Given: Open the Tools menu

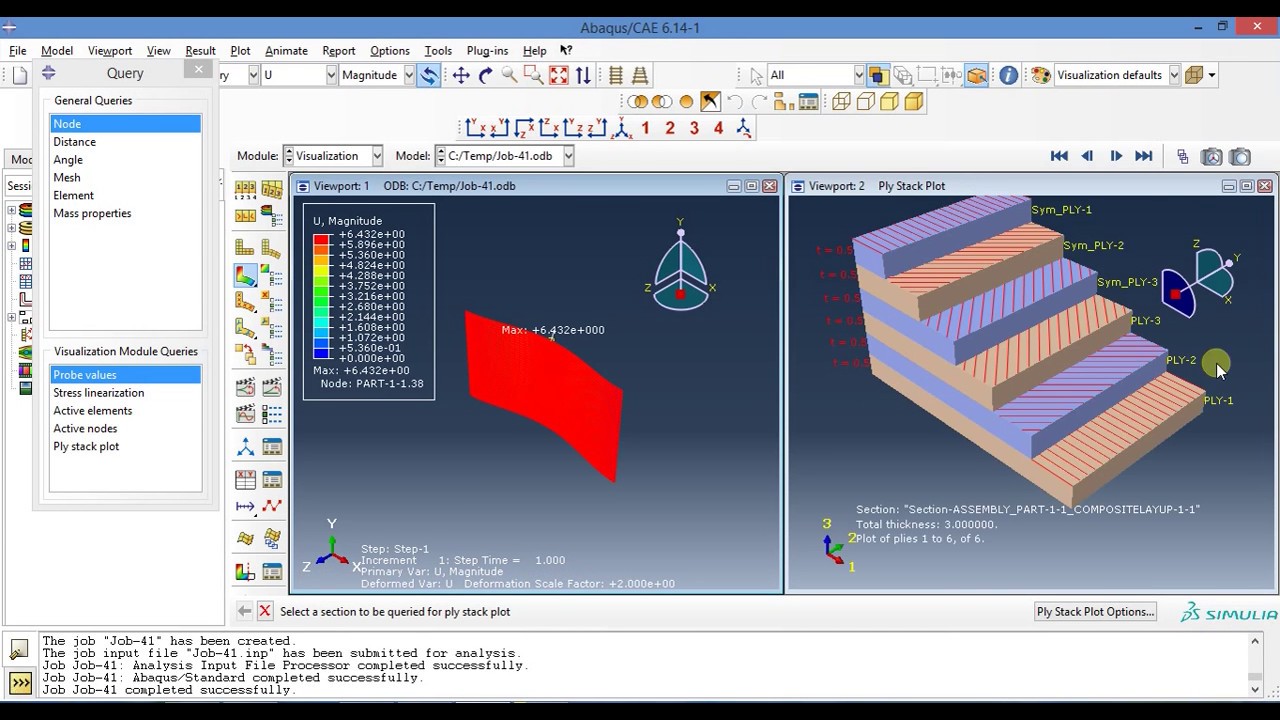Looking at the screenshot, I should coord(438,50).
